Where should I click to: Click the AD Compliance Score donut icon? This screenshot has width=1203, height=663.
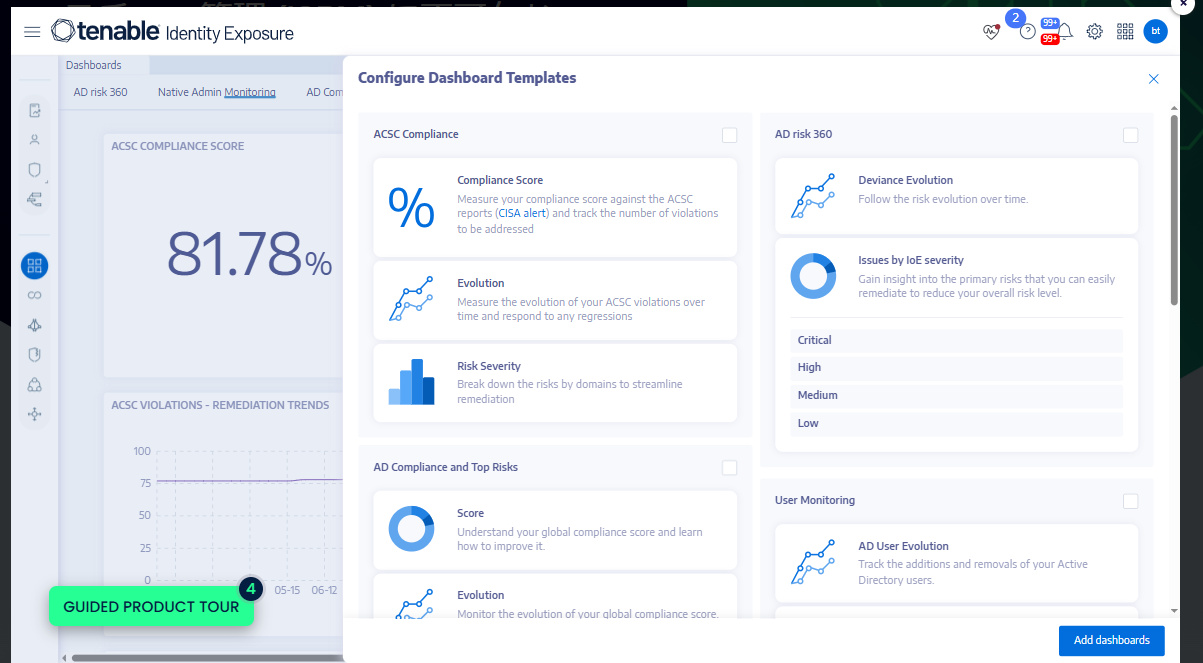tap(411, 528)
